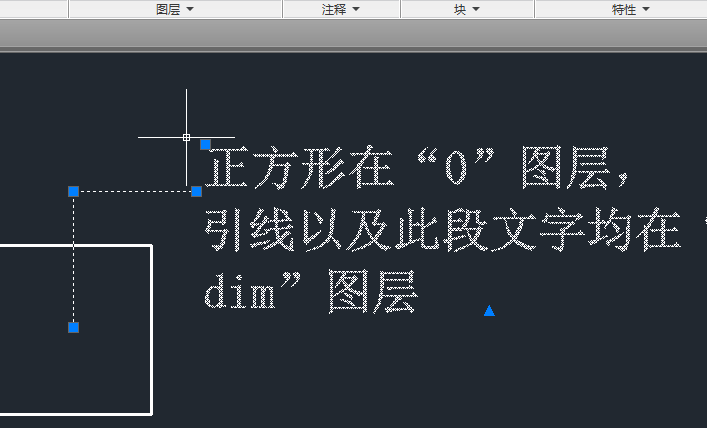Image resolution: width=707 pixels, height=428 pixels.
Task: Select the leader landing grip beside the text
Action: coord(197,192)
